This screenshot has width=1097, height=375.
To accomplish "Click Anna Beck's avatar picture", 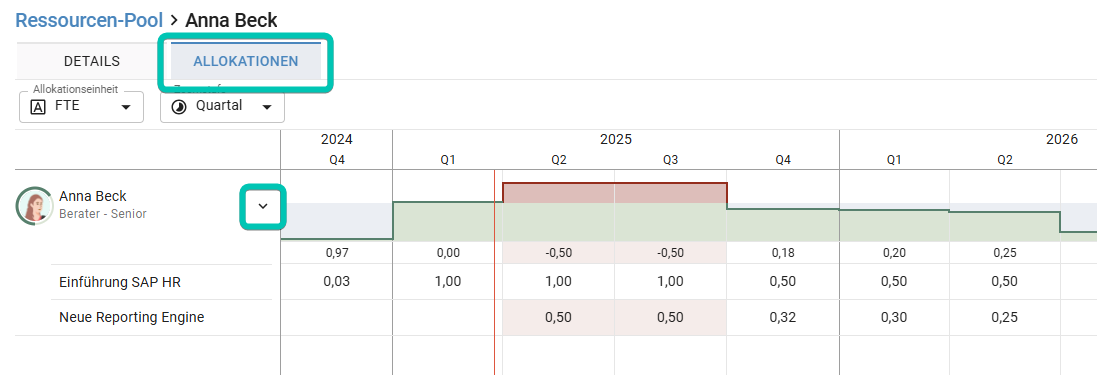I will pos(34,206).
